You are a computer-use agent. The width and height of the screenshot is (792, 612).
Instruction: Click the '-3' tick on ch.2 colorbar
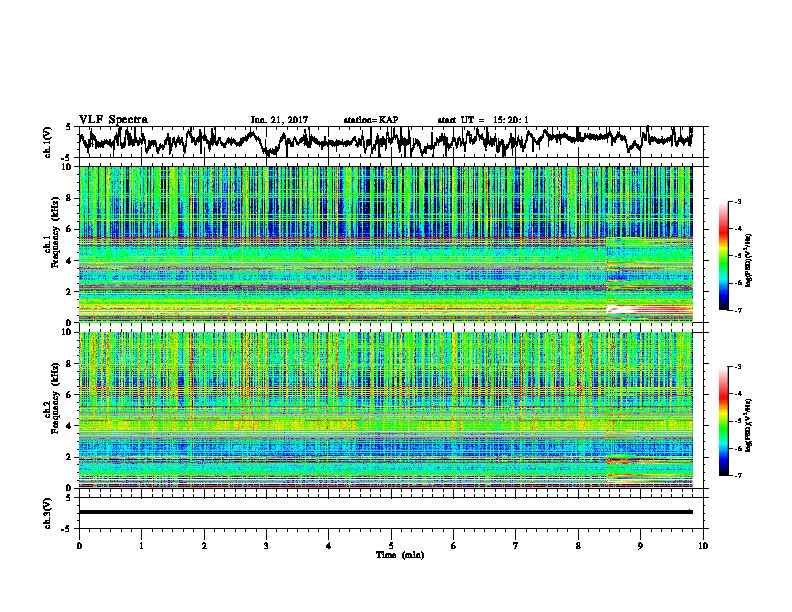tap(738, 367)
